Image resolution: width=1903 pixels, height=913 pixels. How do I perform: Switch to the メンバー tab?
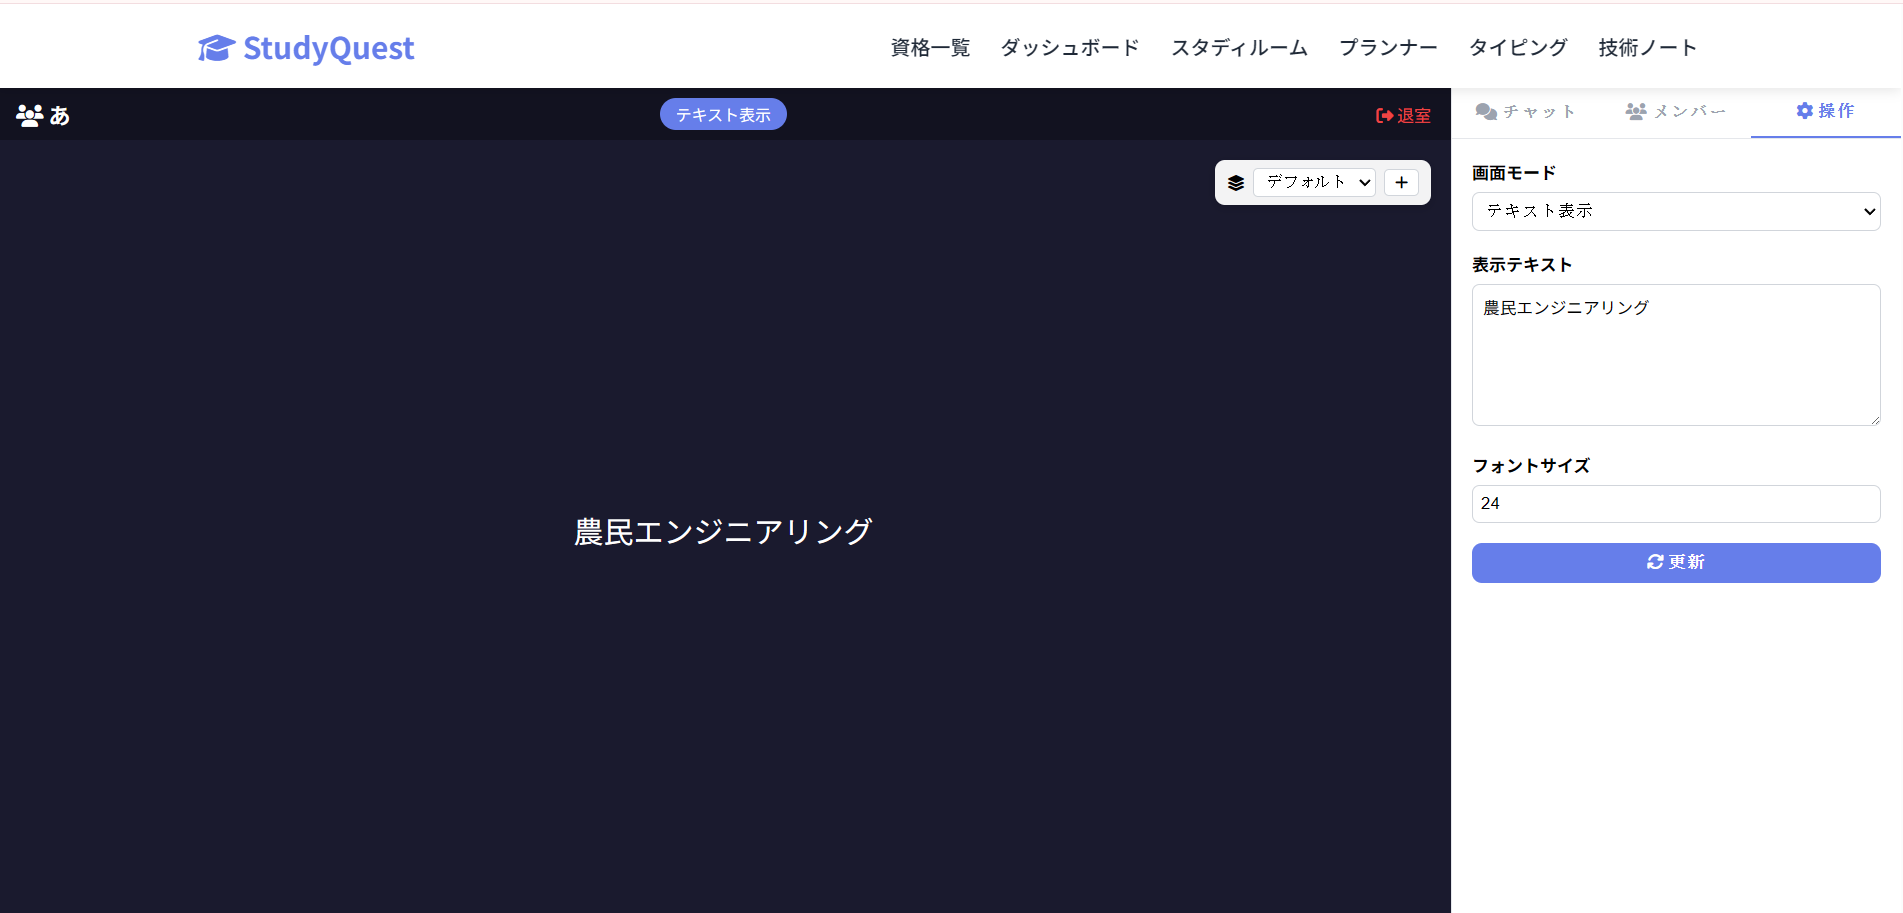(1675, 110)
